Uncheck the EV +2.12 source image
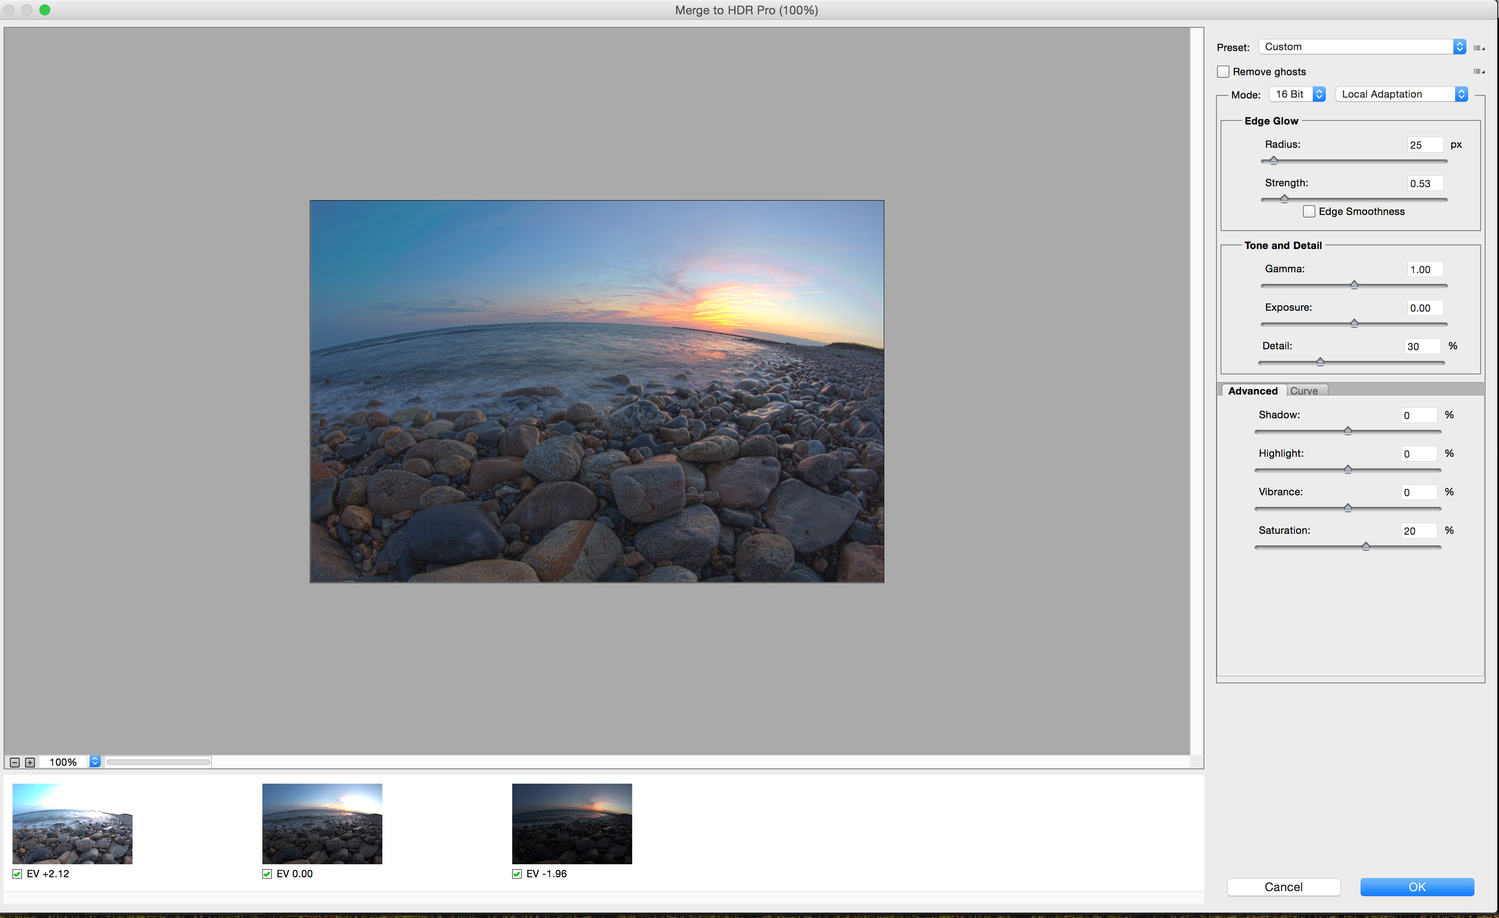The width and height of the screenshot is (1499, 918). click(x=17, y=874)
